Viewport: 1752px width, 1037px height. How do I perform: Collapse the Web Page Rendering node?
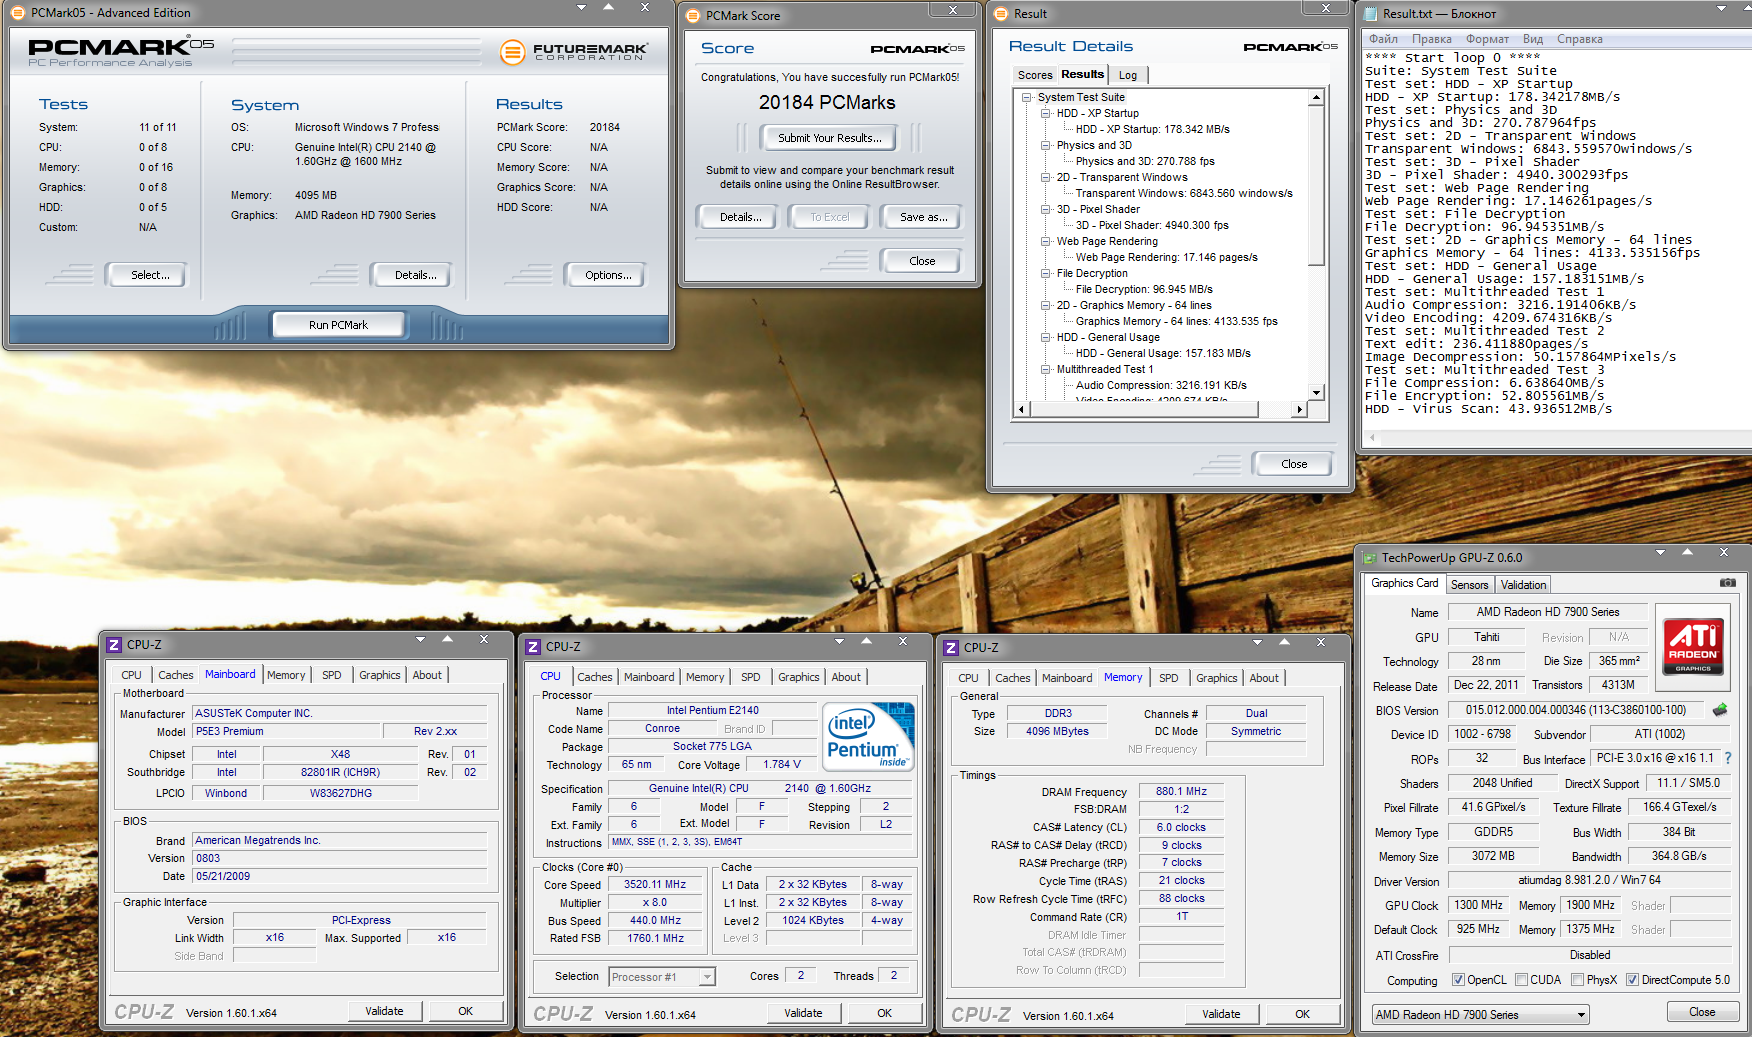(1046, 242)
